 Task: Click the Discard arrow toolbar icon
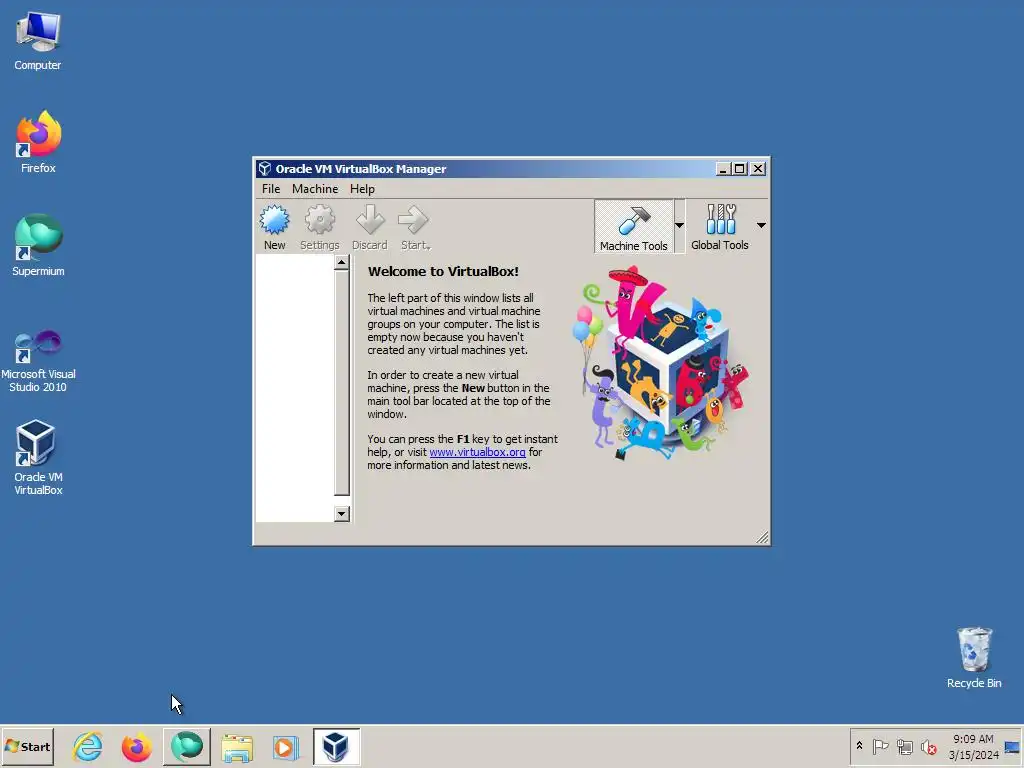(x=370, y=227)
